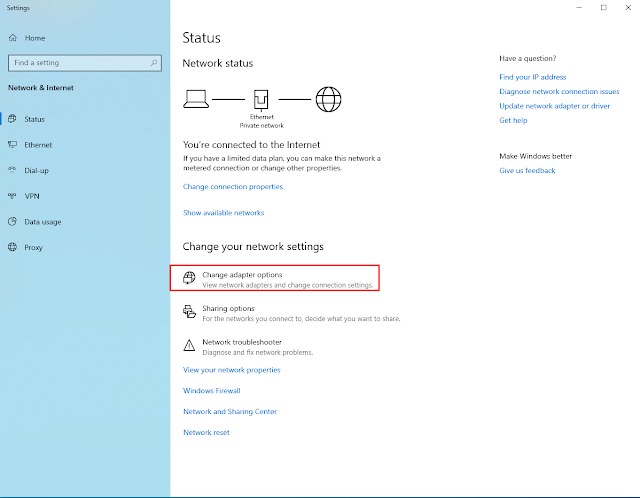640x498 pixels.
Task: Click the Data usage pie icon
Action: click(12, 222)
